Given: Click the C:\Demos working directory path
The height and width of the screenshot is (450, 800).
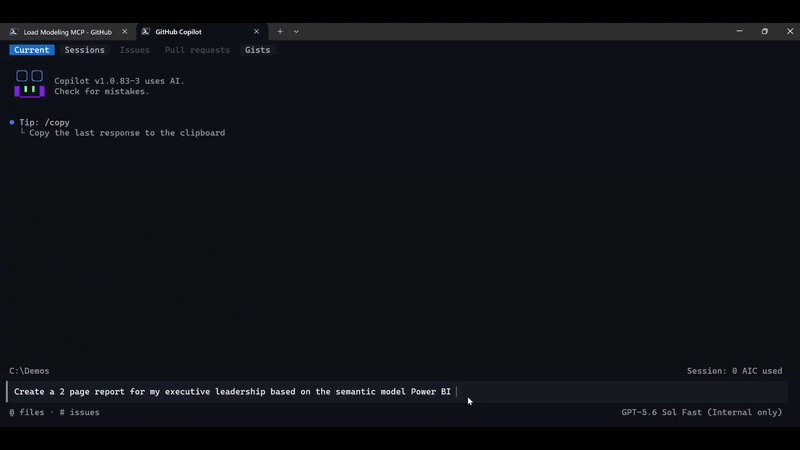Looking at the screenshot, I should click(x=29, y=371).
